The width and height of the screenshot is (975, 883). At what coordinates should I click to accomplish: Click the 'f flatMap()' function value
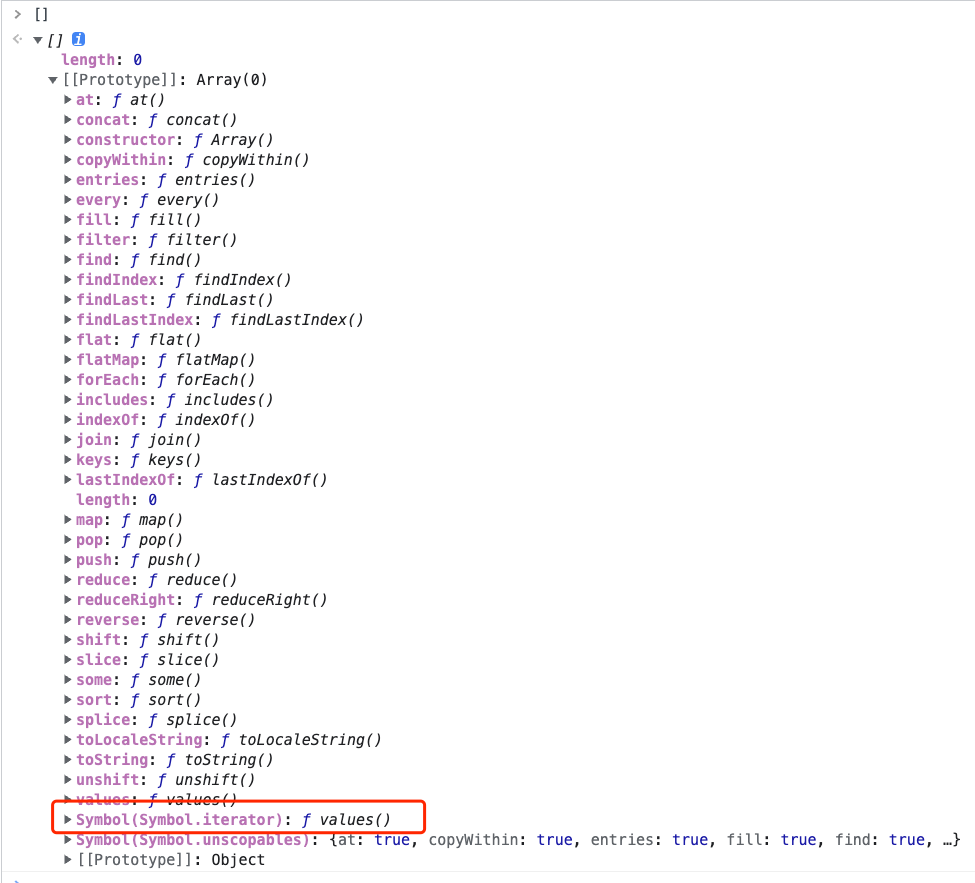[x=206, y=359]
